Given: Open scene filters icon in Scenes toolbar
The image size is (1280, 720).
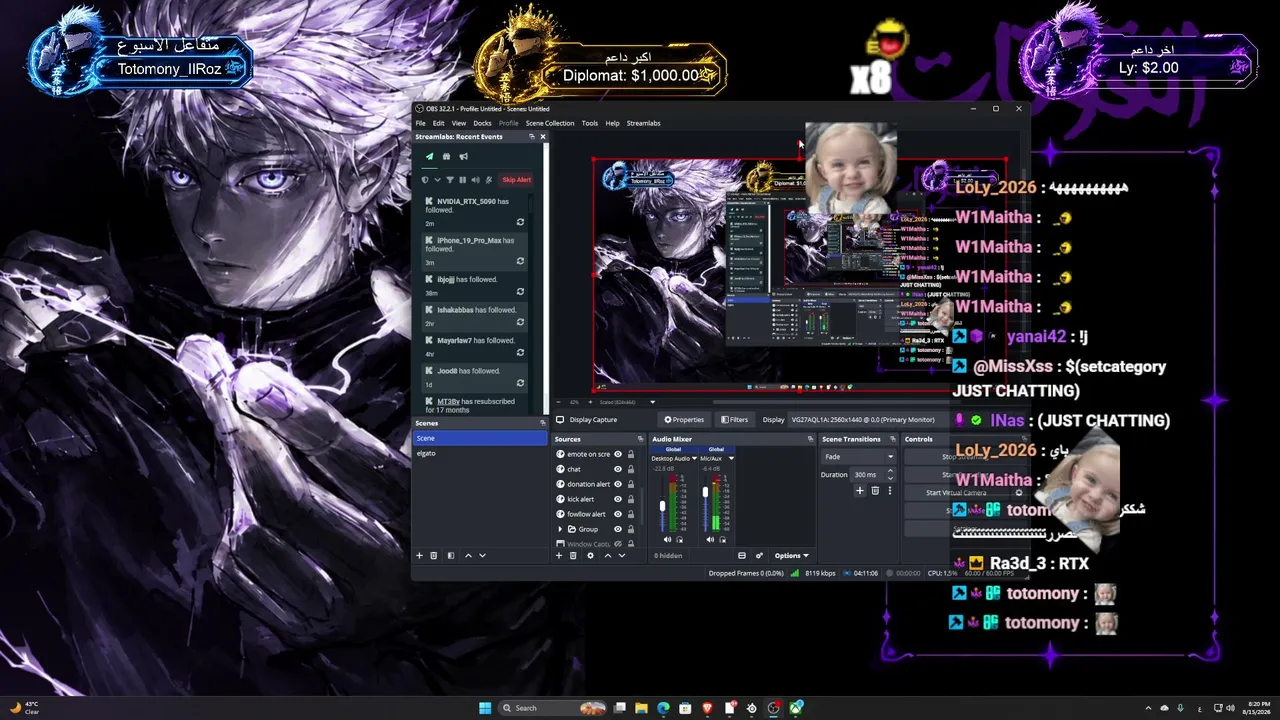Looking at the screenshot, I should point(451,555).
